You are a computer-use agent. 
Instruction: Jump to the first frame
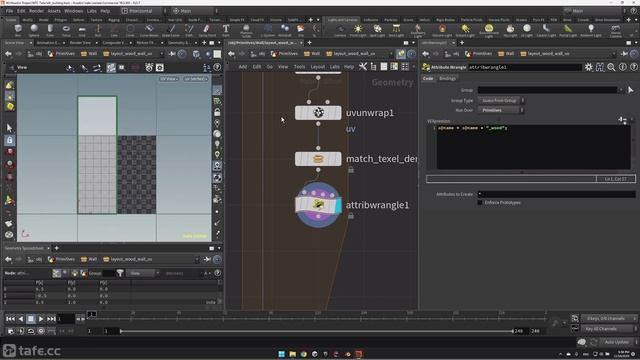(10, 319)
